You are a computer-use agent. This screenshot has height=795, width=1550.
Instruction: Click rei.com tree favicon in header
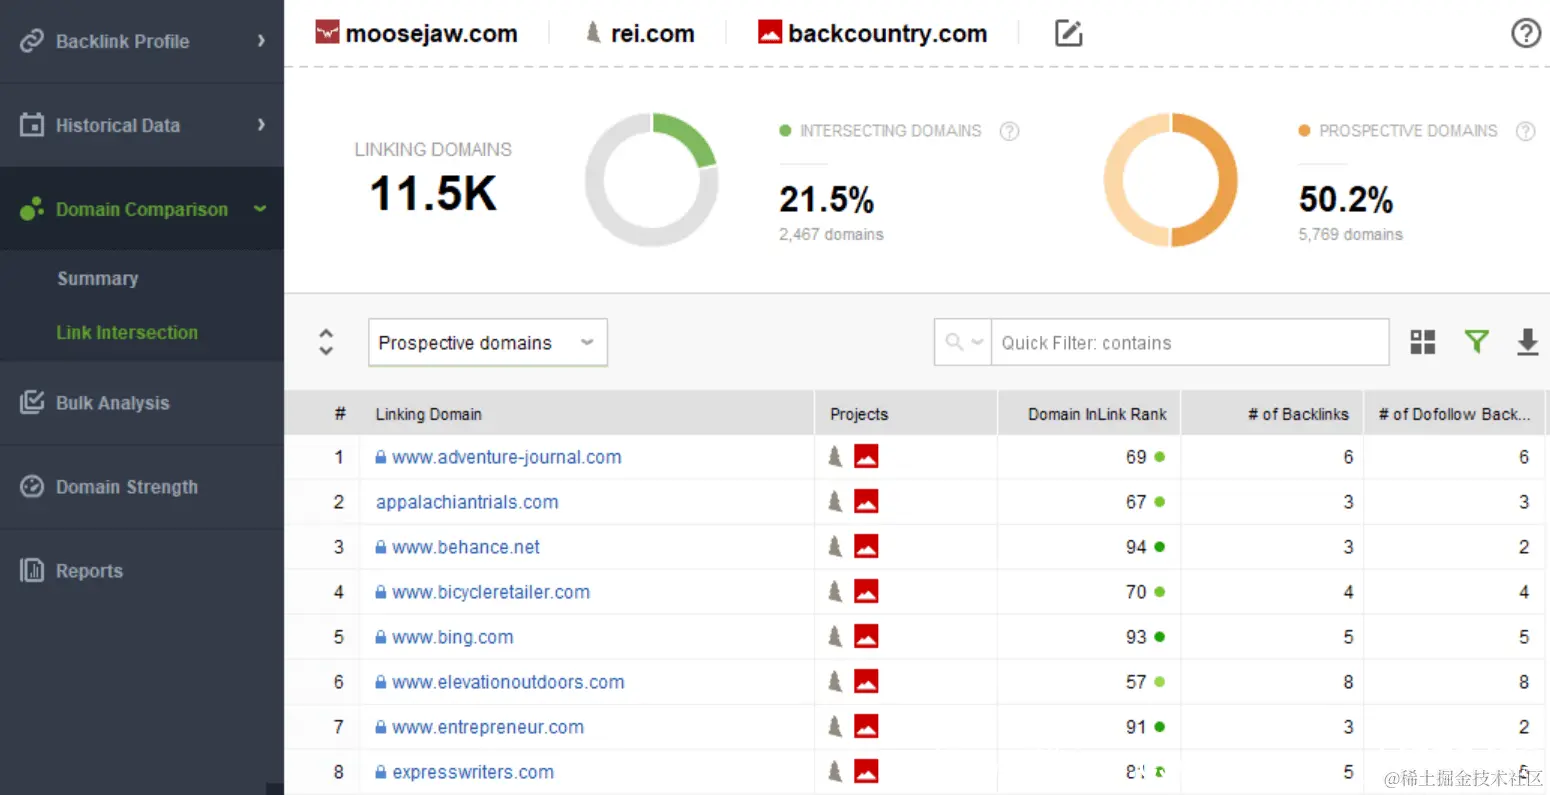tap(593, 33)
